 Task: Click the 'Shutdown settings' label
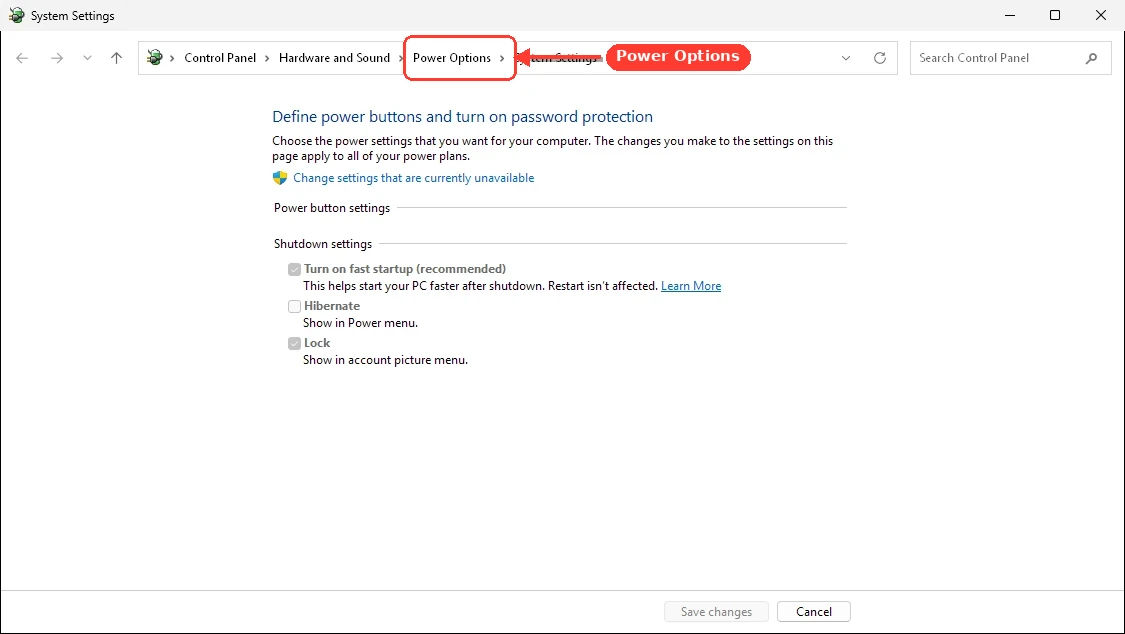[x=323, y=244]
